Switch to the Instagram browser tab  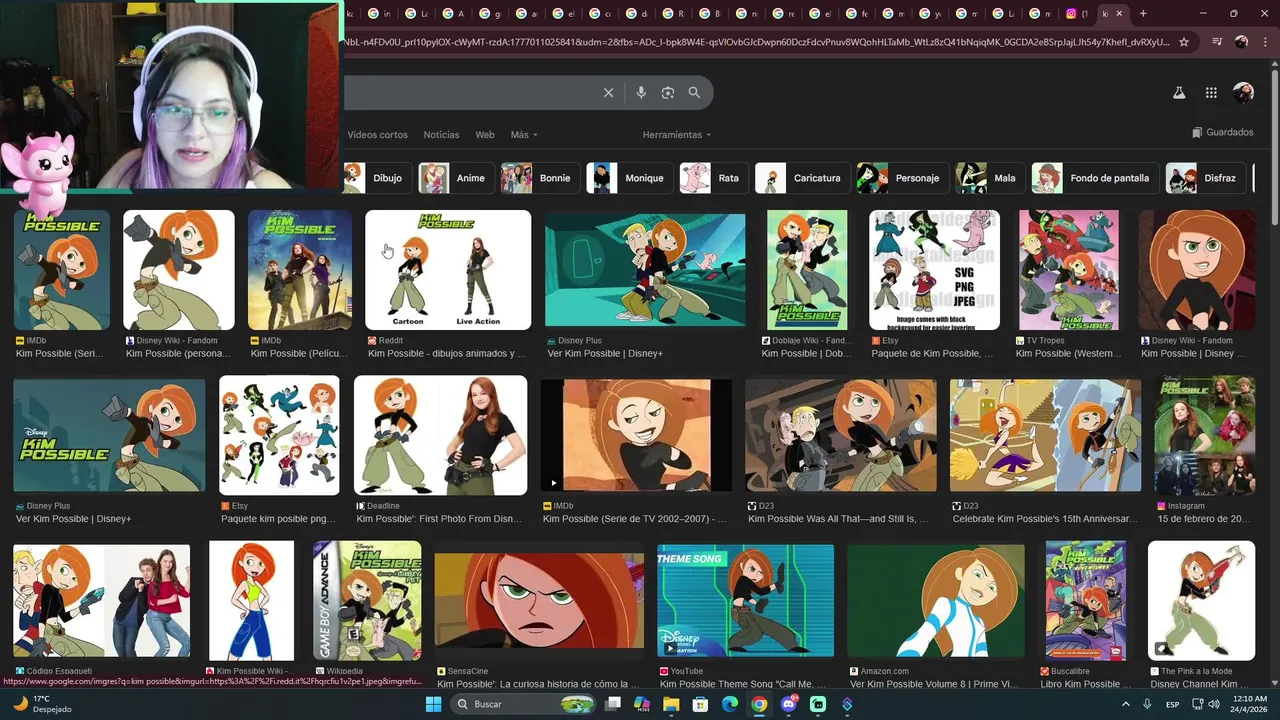click(1076, 14)
